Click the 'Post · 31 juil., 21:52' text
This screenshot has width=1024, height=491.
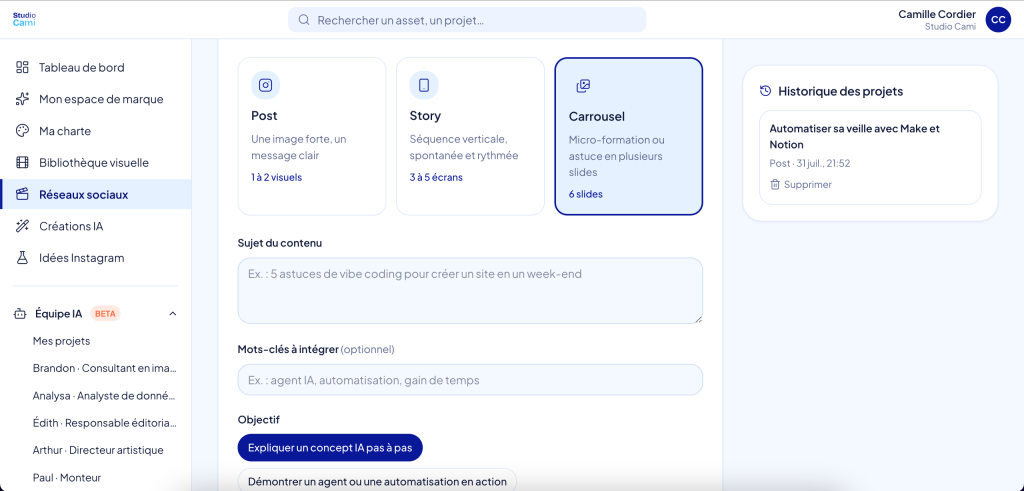coord(810,164)
